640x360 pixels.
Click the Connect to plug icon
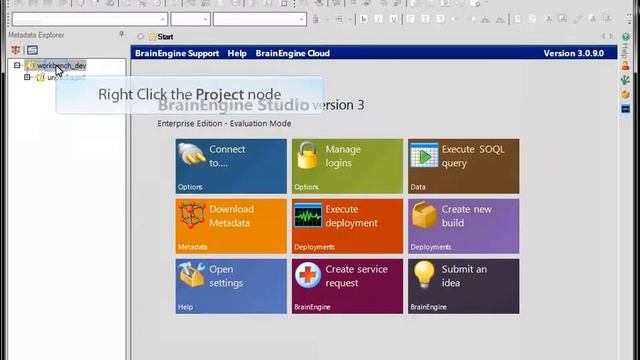point(192,154)
